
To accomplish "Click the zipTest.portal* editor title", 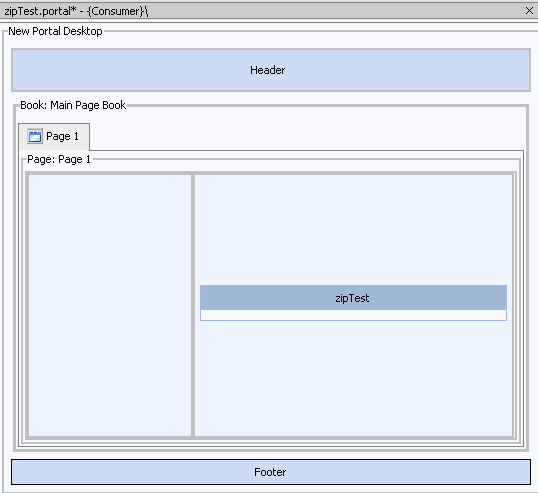I will pyautogui.click(x=76, y=11).
